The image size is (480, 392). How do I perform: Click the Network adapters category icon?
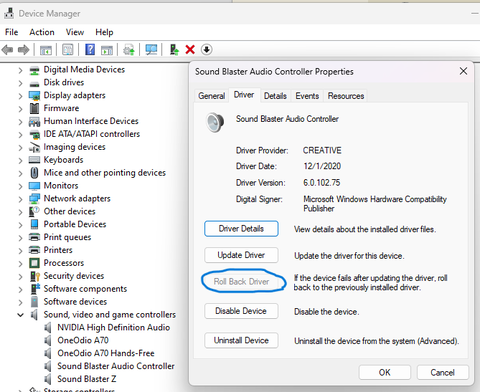pyautogui.click(x=34, y=199)
